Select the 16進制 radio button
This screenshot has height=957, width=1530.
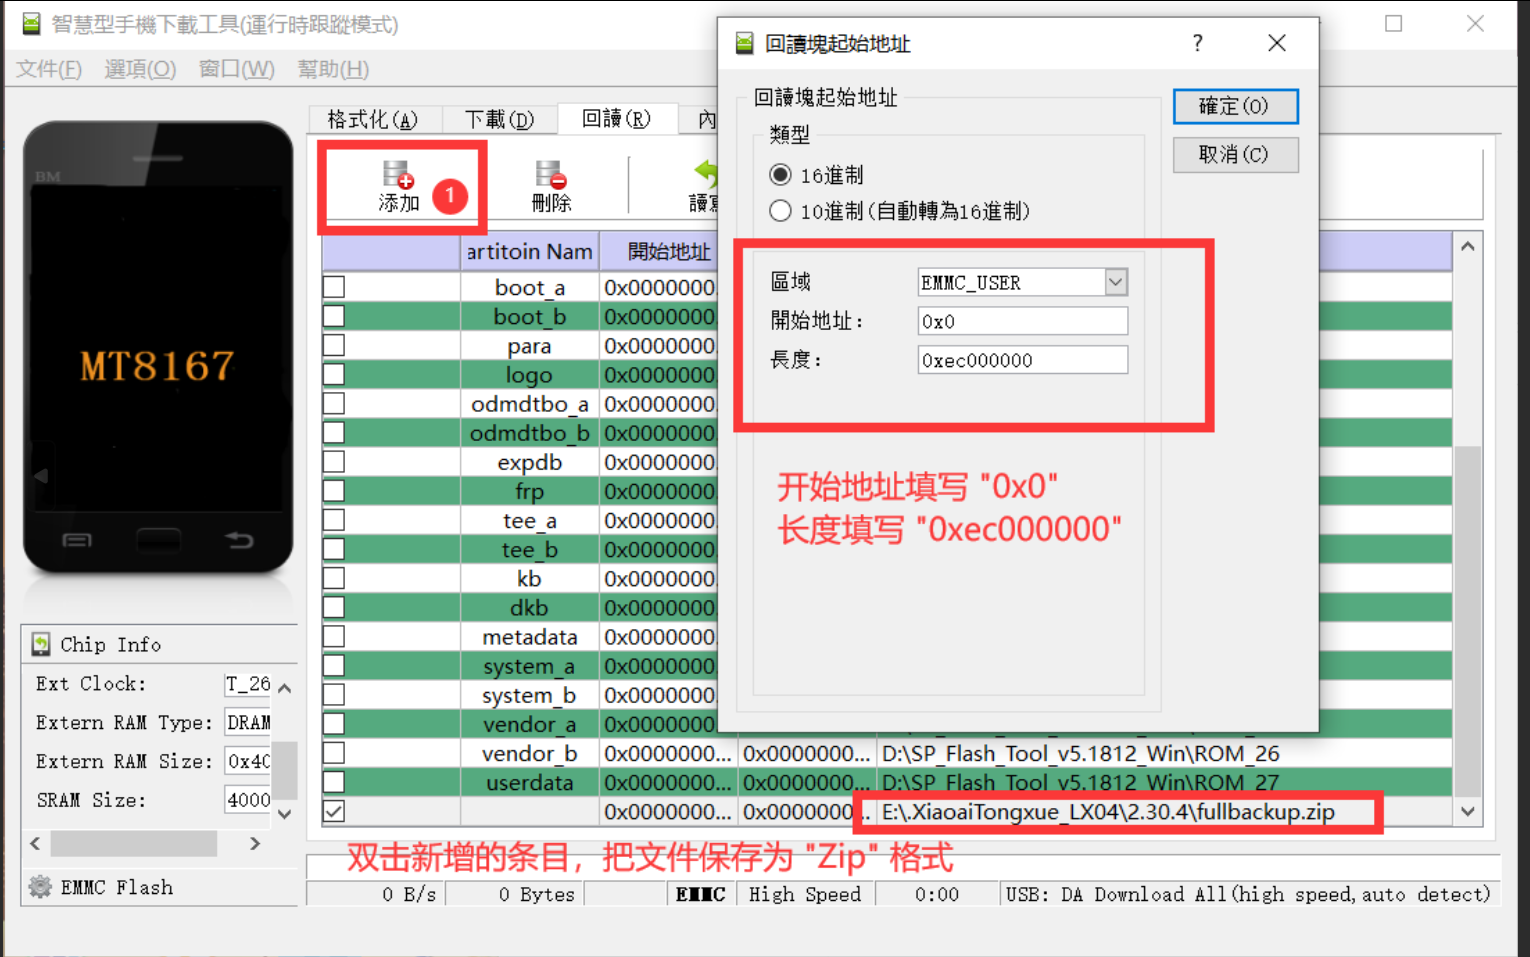tap(780, 174)
